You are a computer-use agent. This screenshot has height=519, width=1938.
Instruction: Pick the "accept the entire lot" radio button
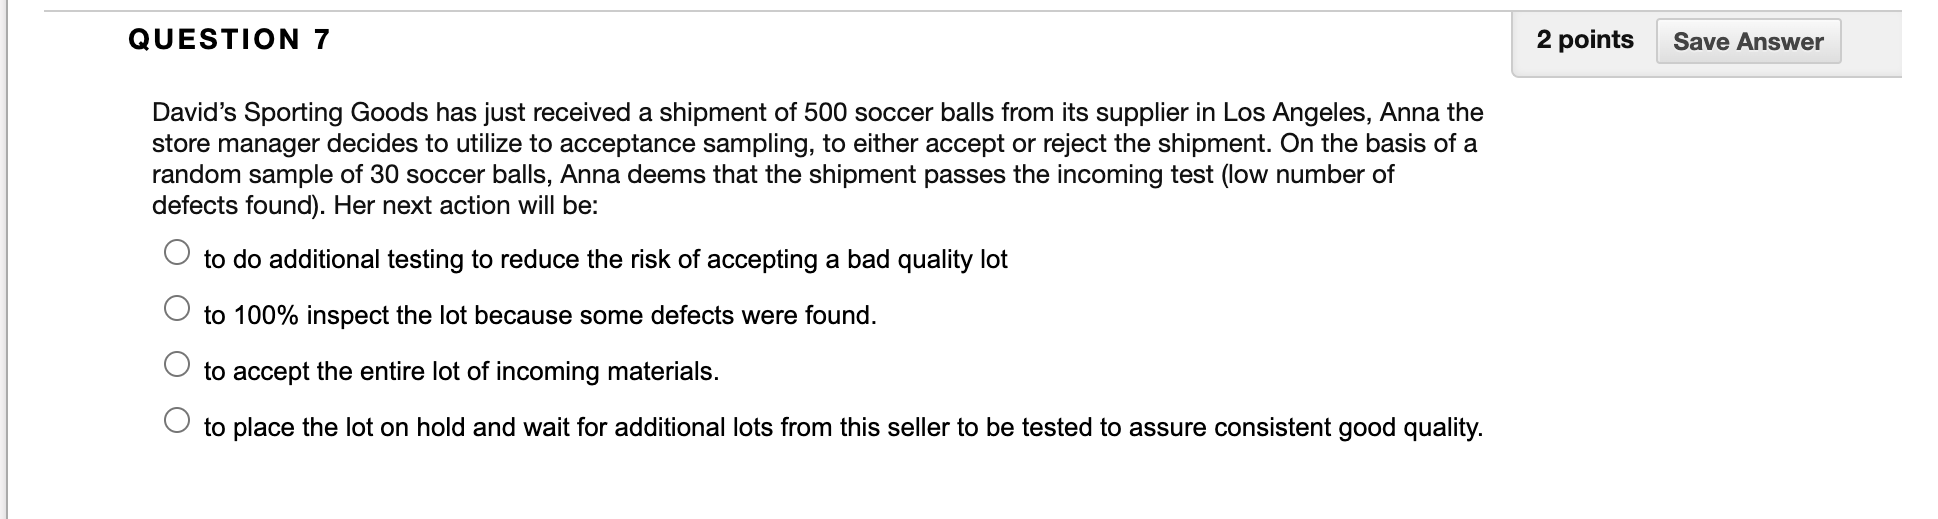coord(177,365)
